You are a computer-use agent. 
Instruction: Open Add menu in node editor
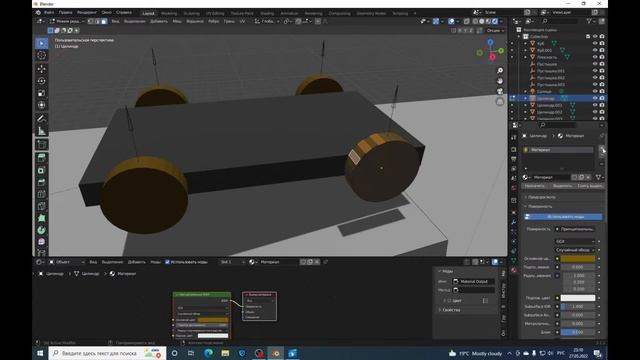coord(137,262)
